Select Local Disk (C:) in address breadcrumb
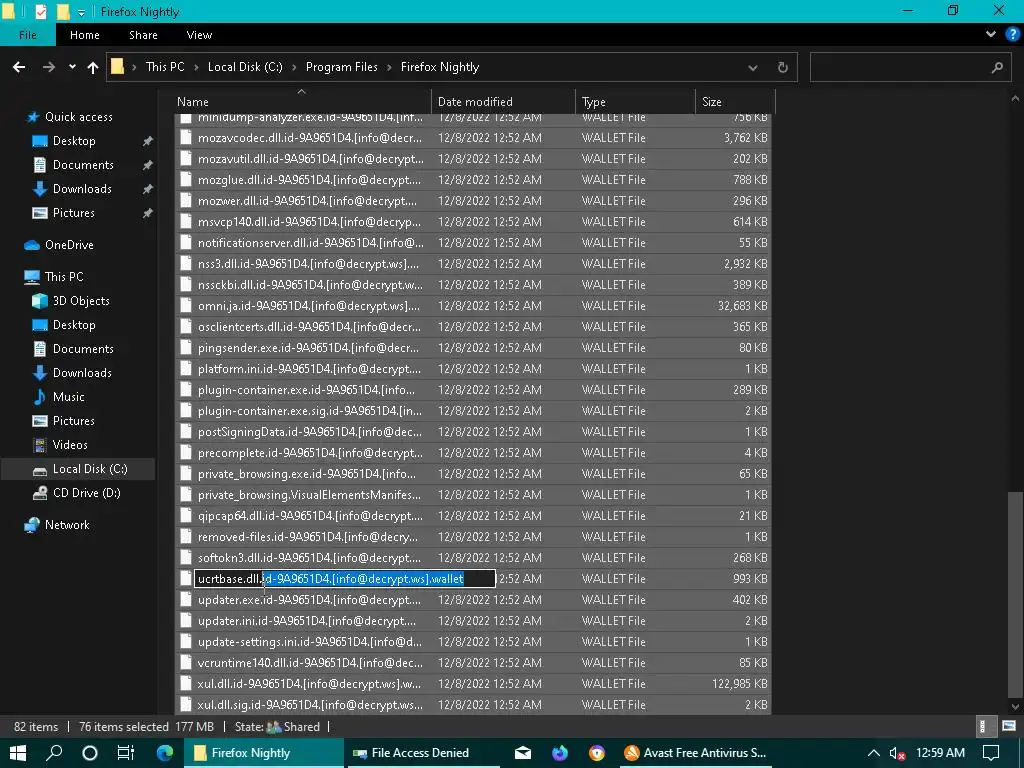Image resolution: width=1024 pixels, height=768 pixels. [x=245, y=67]
